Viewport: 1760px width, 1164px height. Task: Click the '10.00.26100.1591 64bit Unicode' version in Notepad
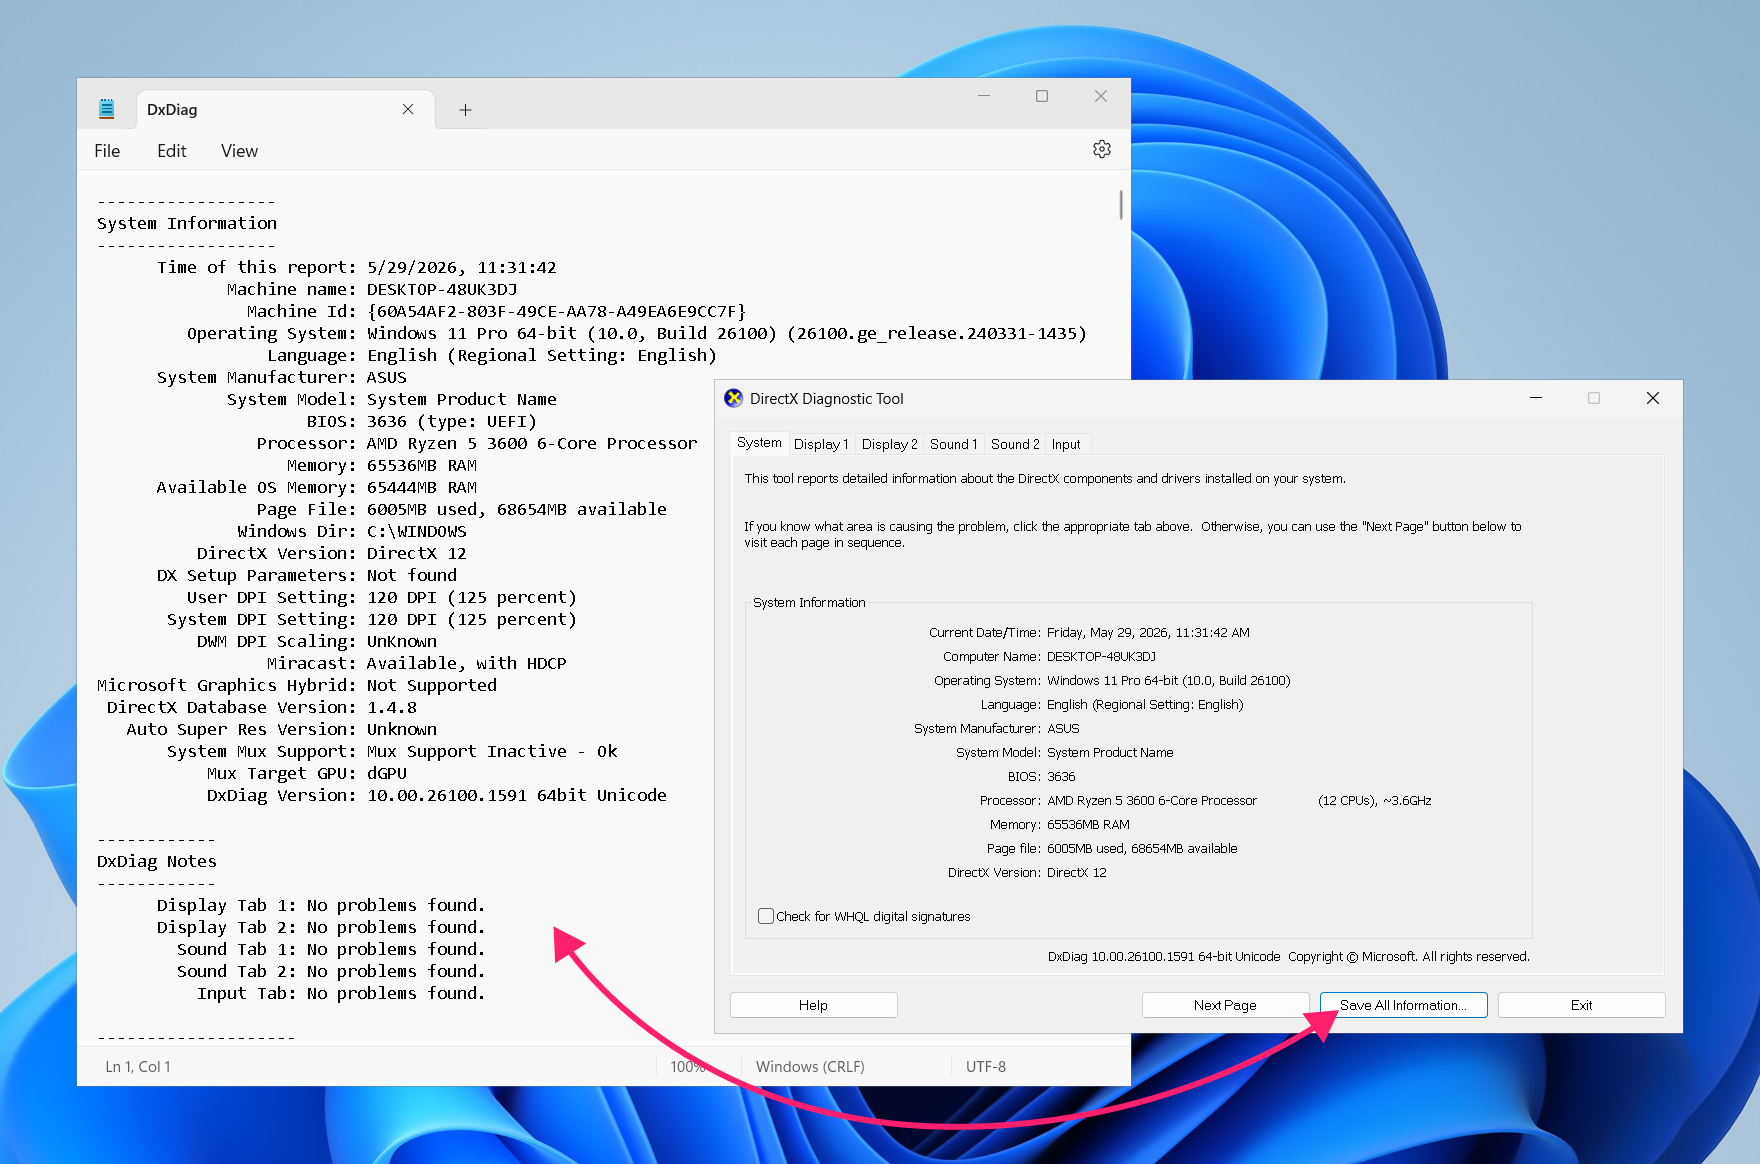pos(517,795)
